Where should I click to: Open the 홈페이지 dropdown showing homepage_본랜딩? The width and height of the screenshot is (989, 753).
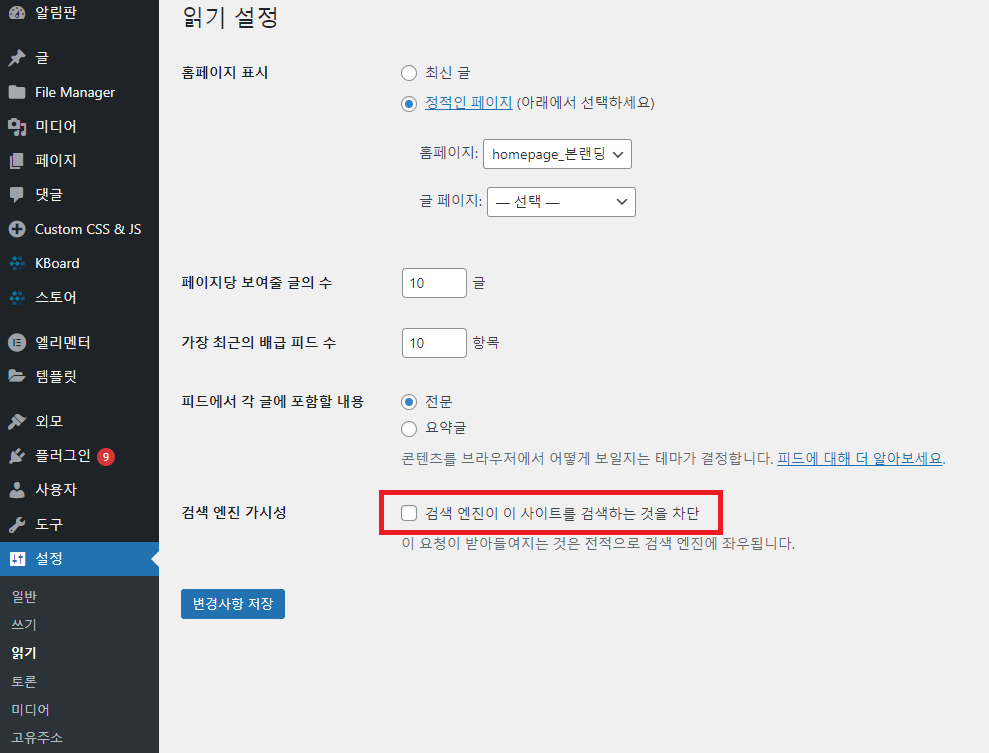[557, 155]
